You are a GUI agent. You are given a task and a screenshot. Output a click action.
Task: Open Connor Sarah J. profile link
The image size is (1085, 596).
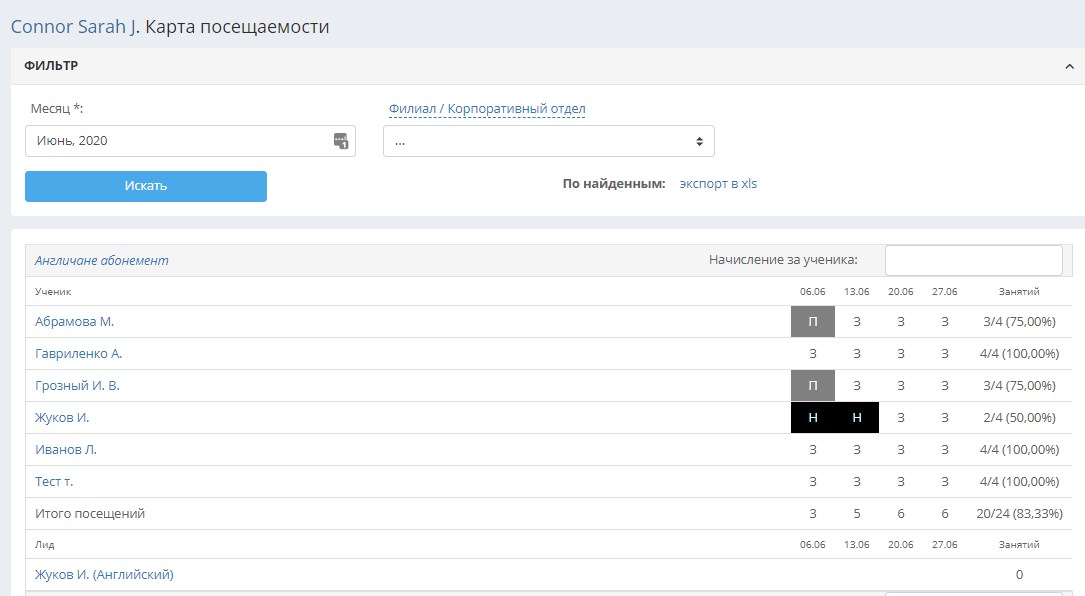pos(73,27)
